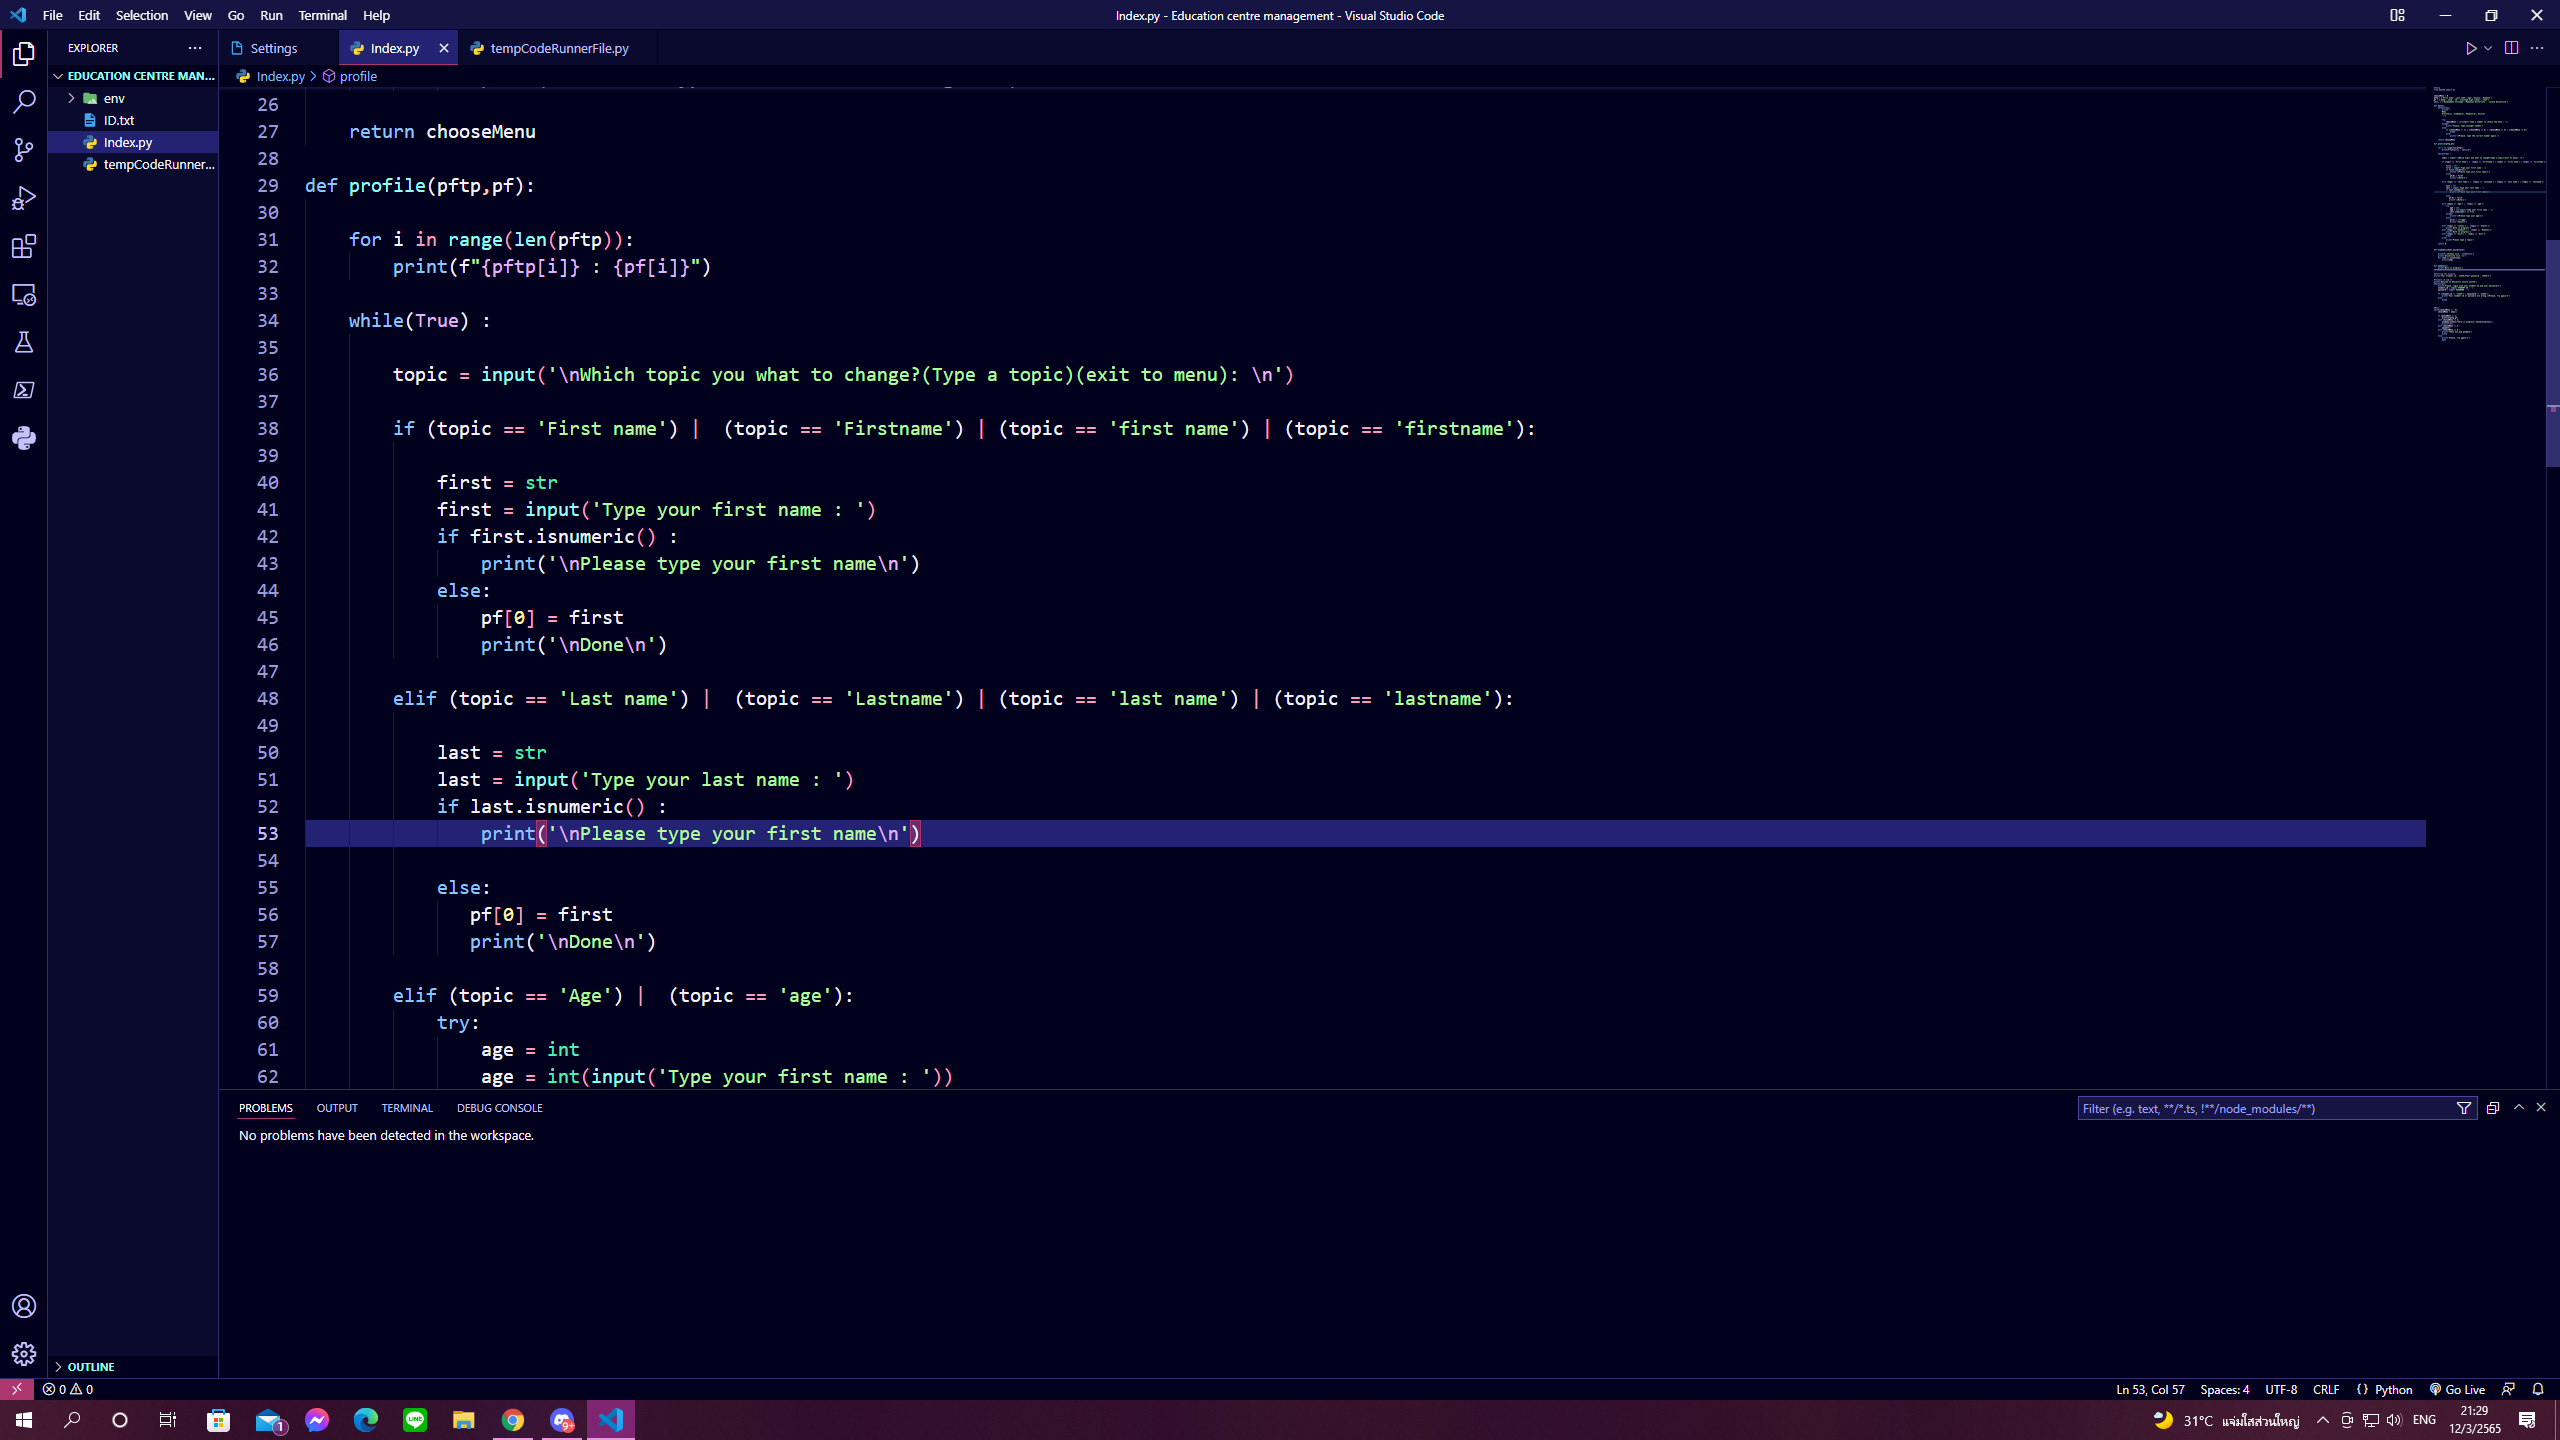Switch to the TERMINAL panel tab
Viewport: 2560px width, 1440px height.
406,1108
